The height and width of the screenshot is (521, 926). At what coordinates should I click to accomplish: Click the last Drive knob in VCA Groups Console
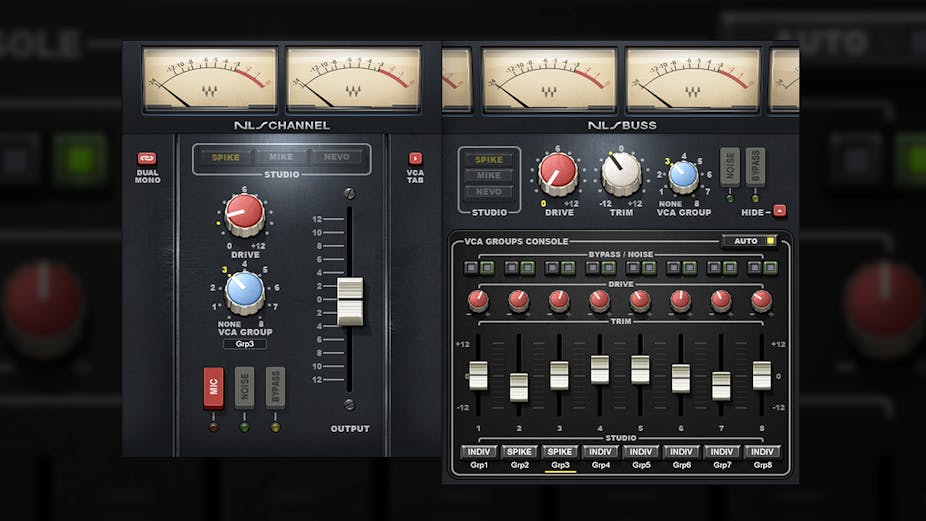762,300
